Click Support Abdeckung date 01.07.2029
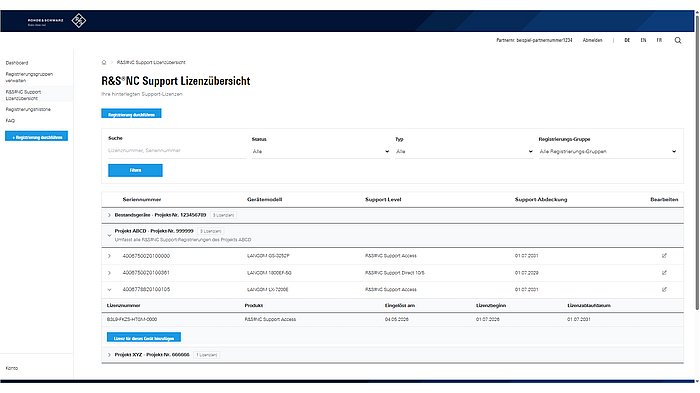 coord(527,273)
